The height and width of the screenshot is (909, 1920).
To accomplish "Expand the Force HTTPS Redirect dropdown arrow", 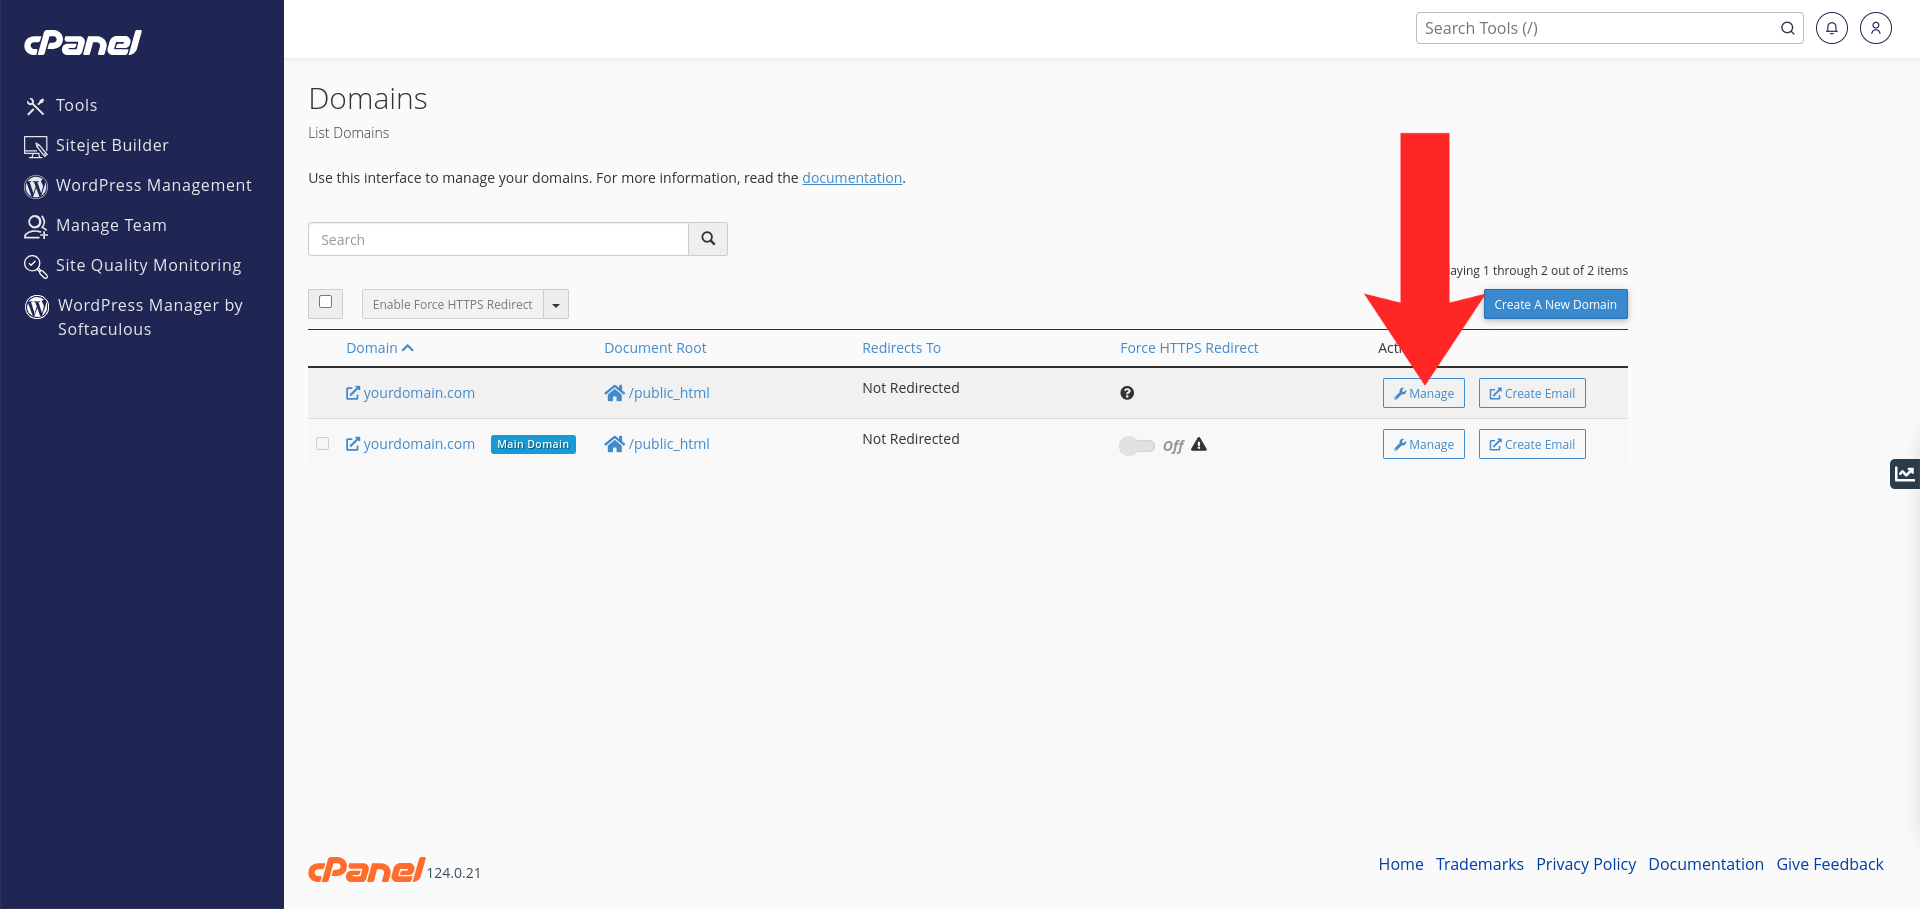I will tap(556, 304).
